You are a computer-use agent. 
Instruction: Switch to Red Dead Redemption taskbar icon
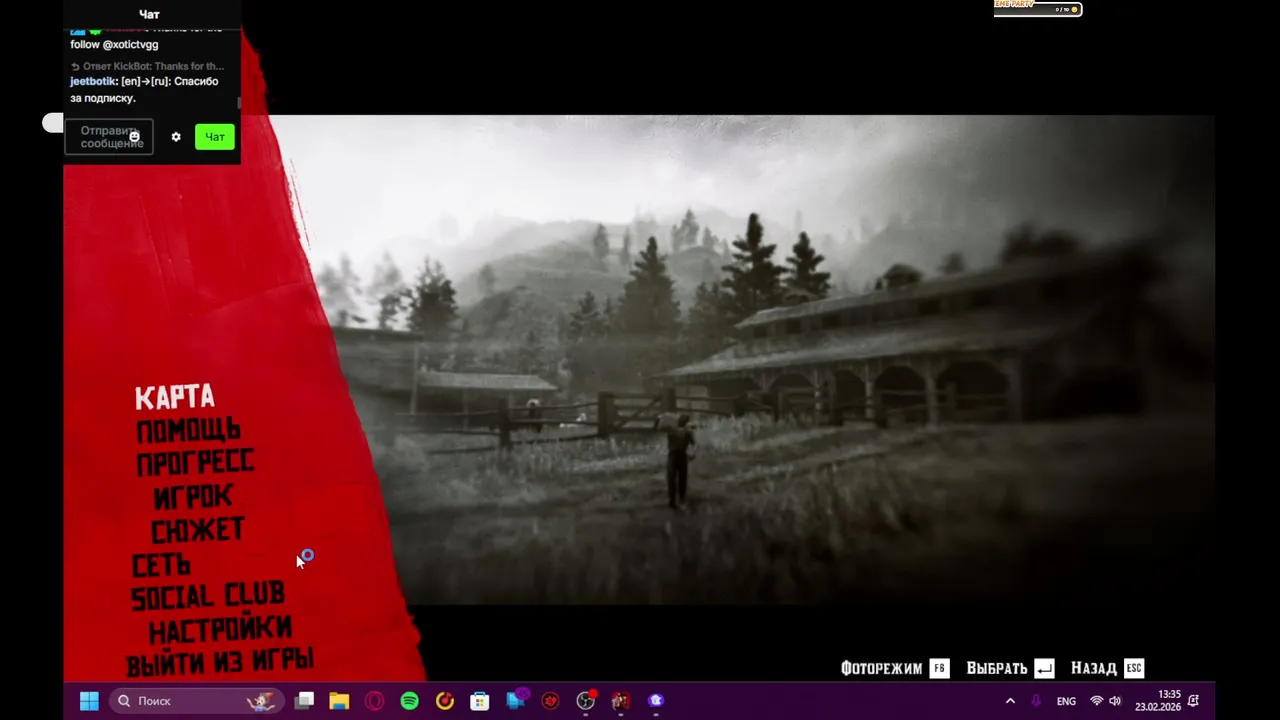(620, 701)
